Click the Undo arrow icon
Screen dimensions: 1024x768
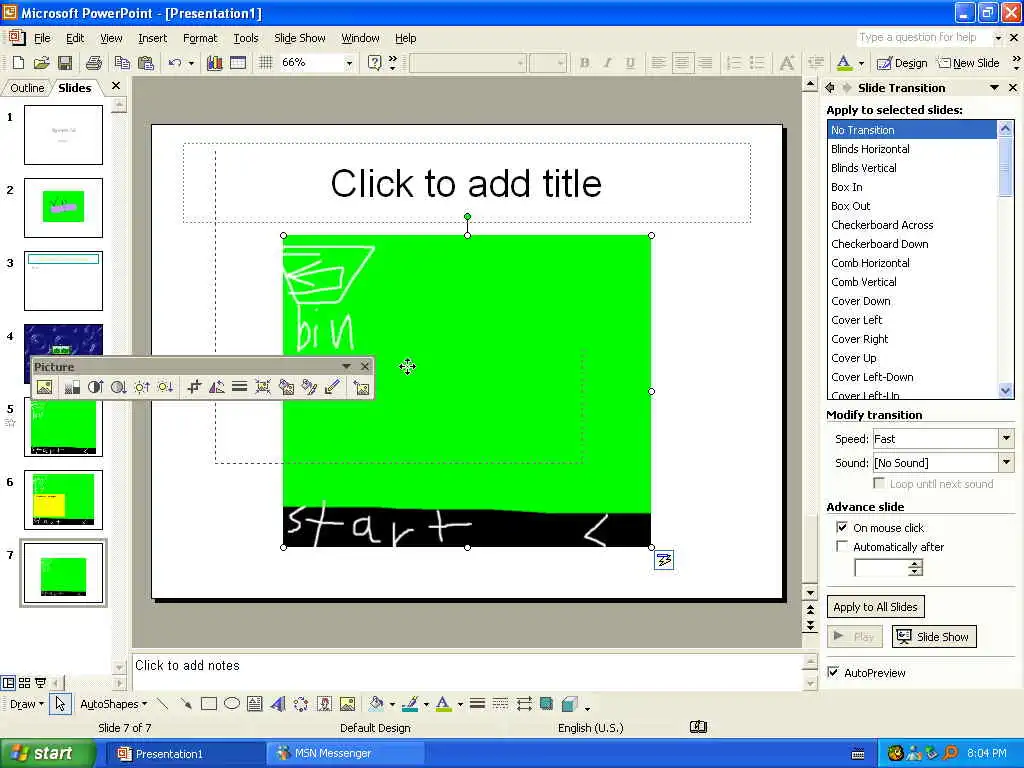point(174,63)
